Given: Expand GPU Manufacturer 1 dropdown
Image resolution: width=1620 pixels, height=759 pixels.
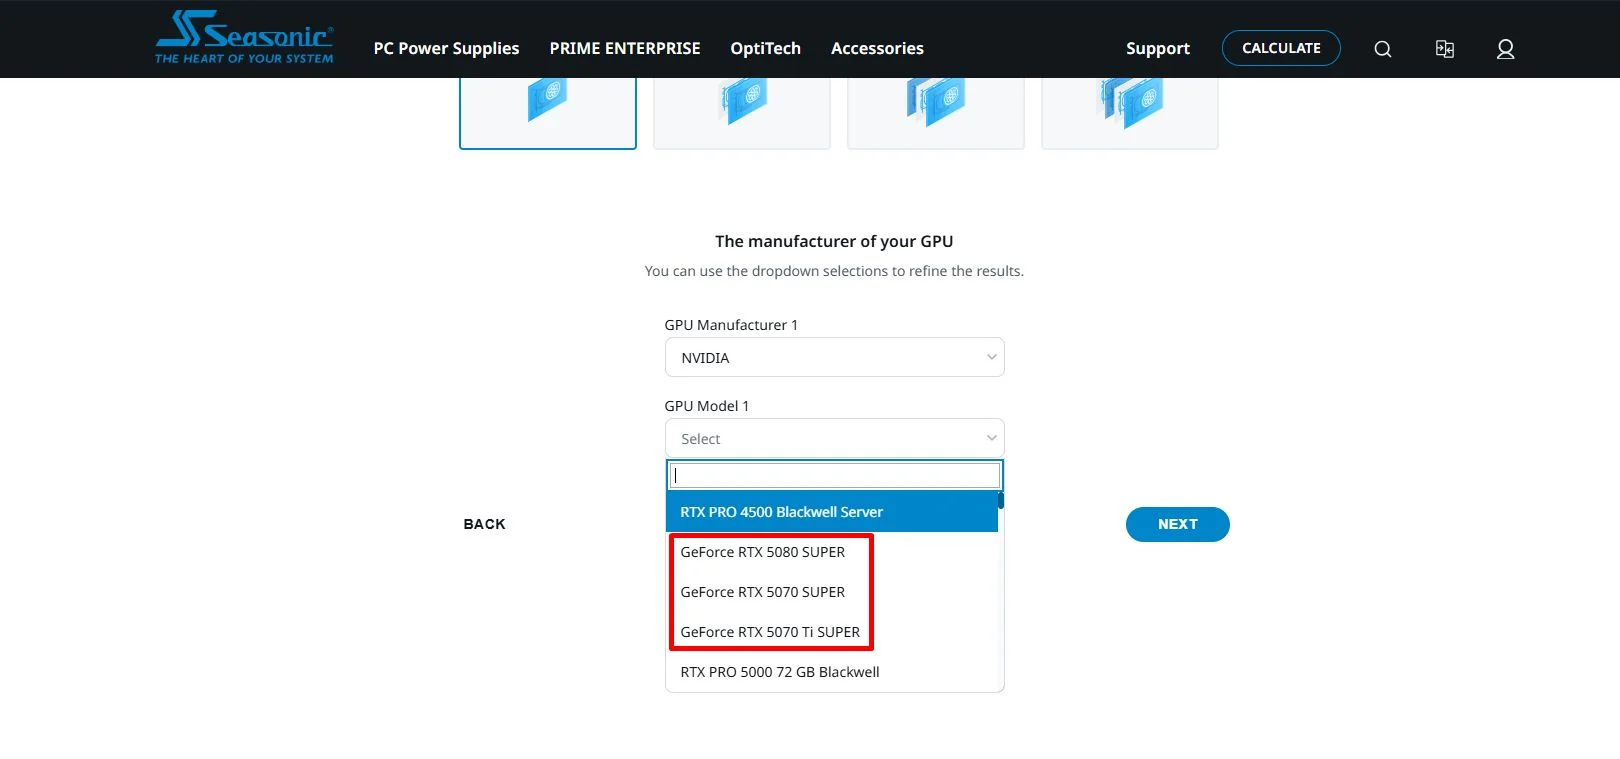Looking at the screenshot, I should click(x=834, y=358).
